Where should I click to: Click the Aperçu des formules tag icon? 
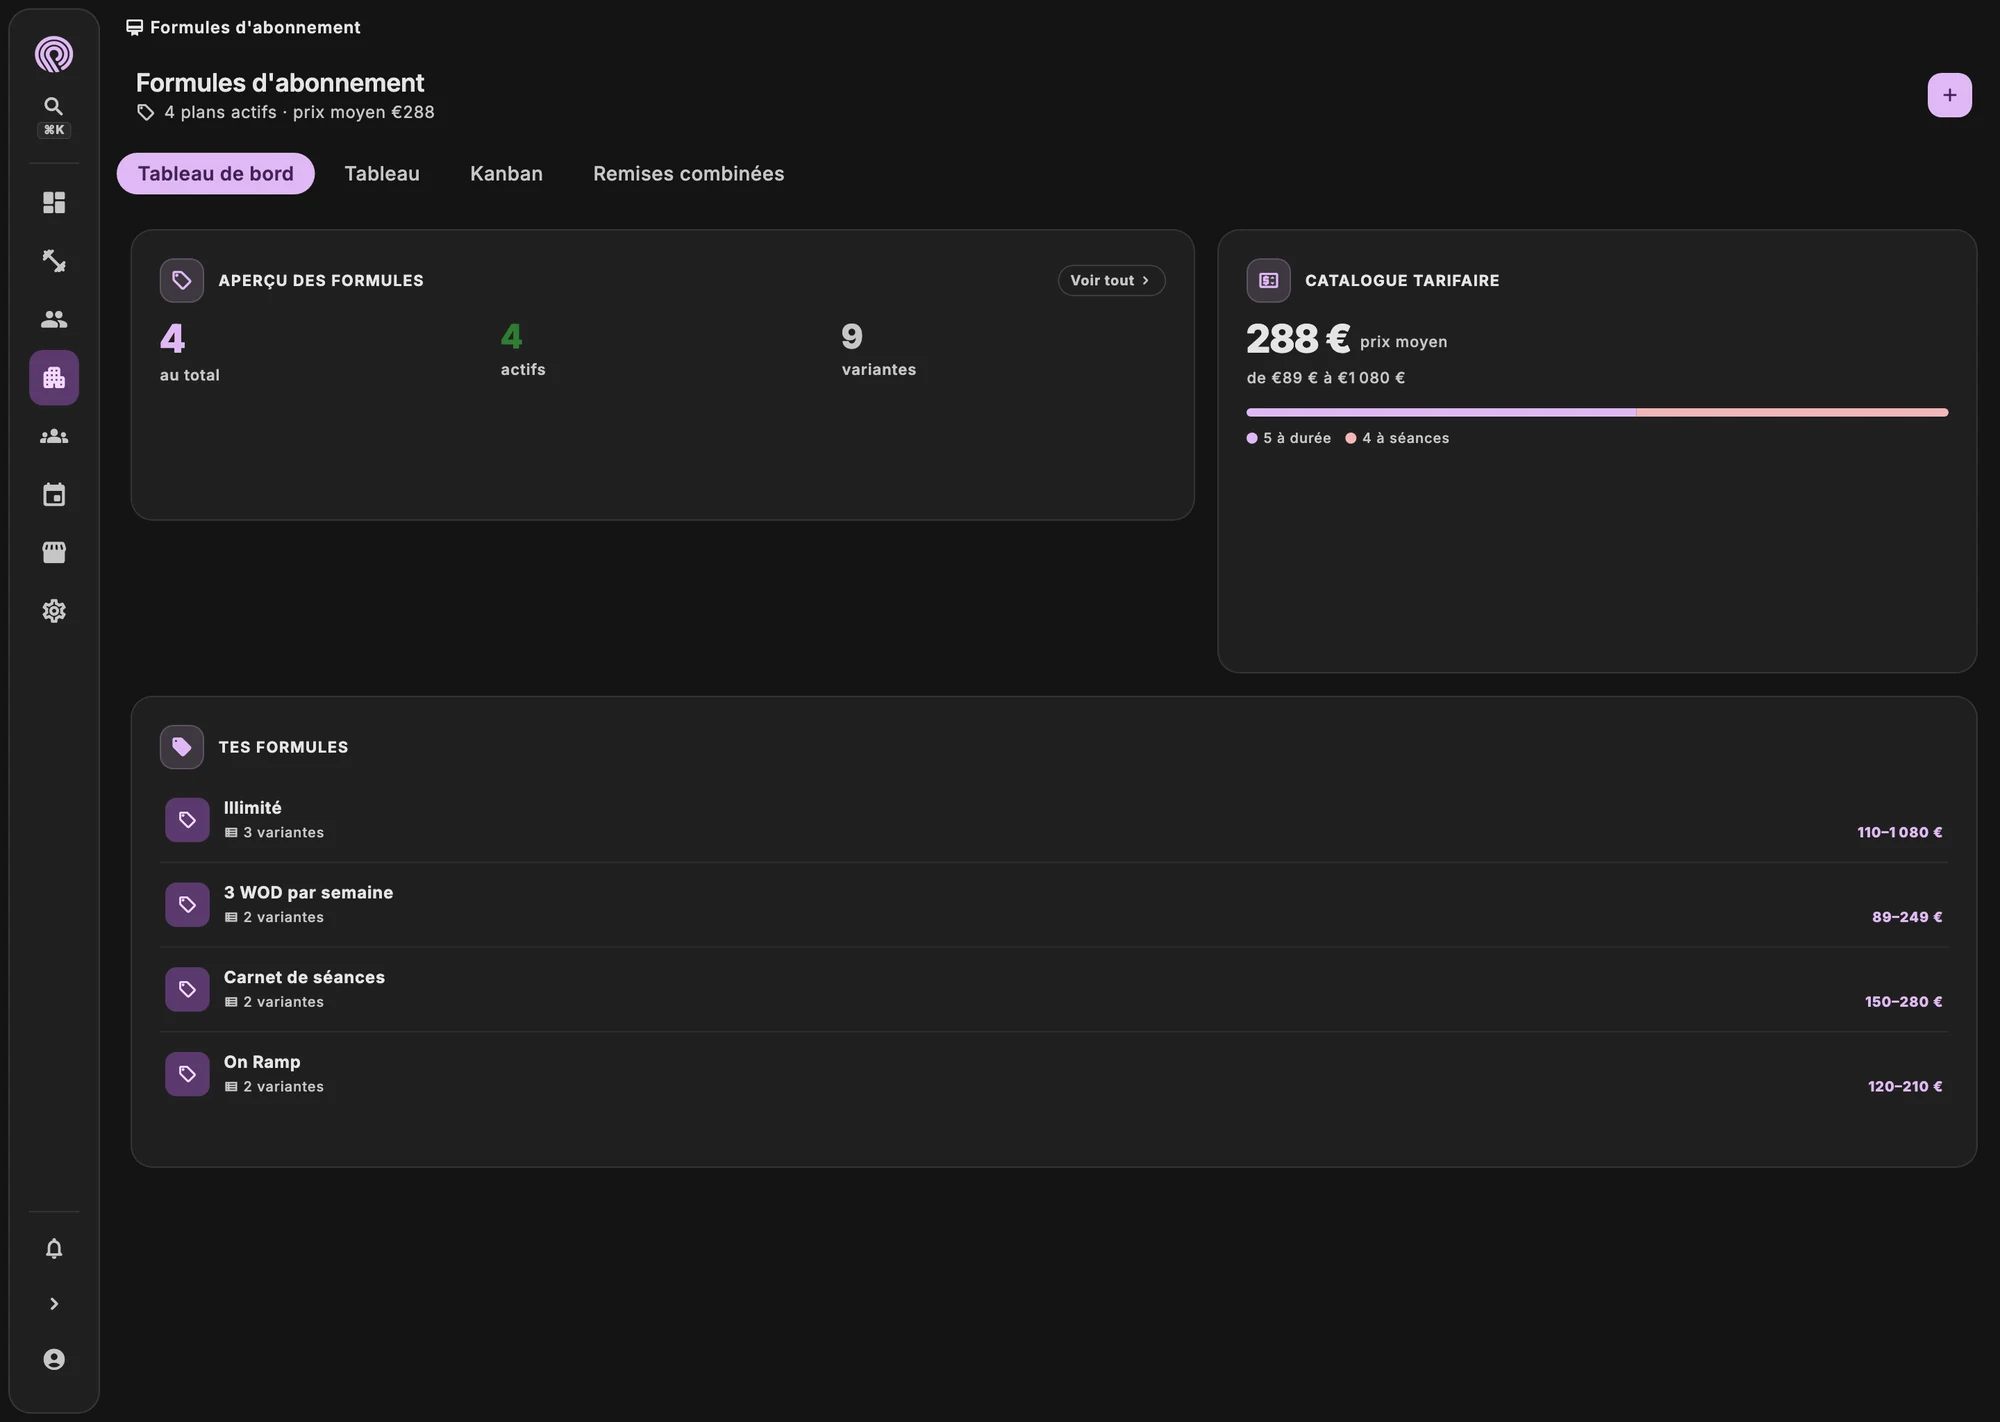[182, 281]
